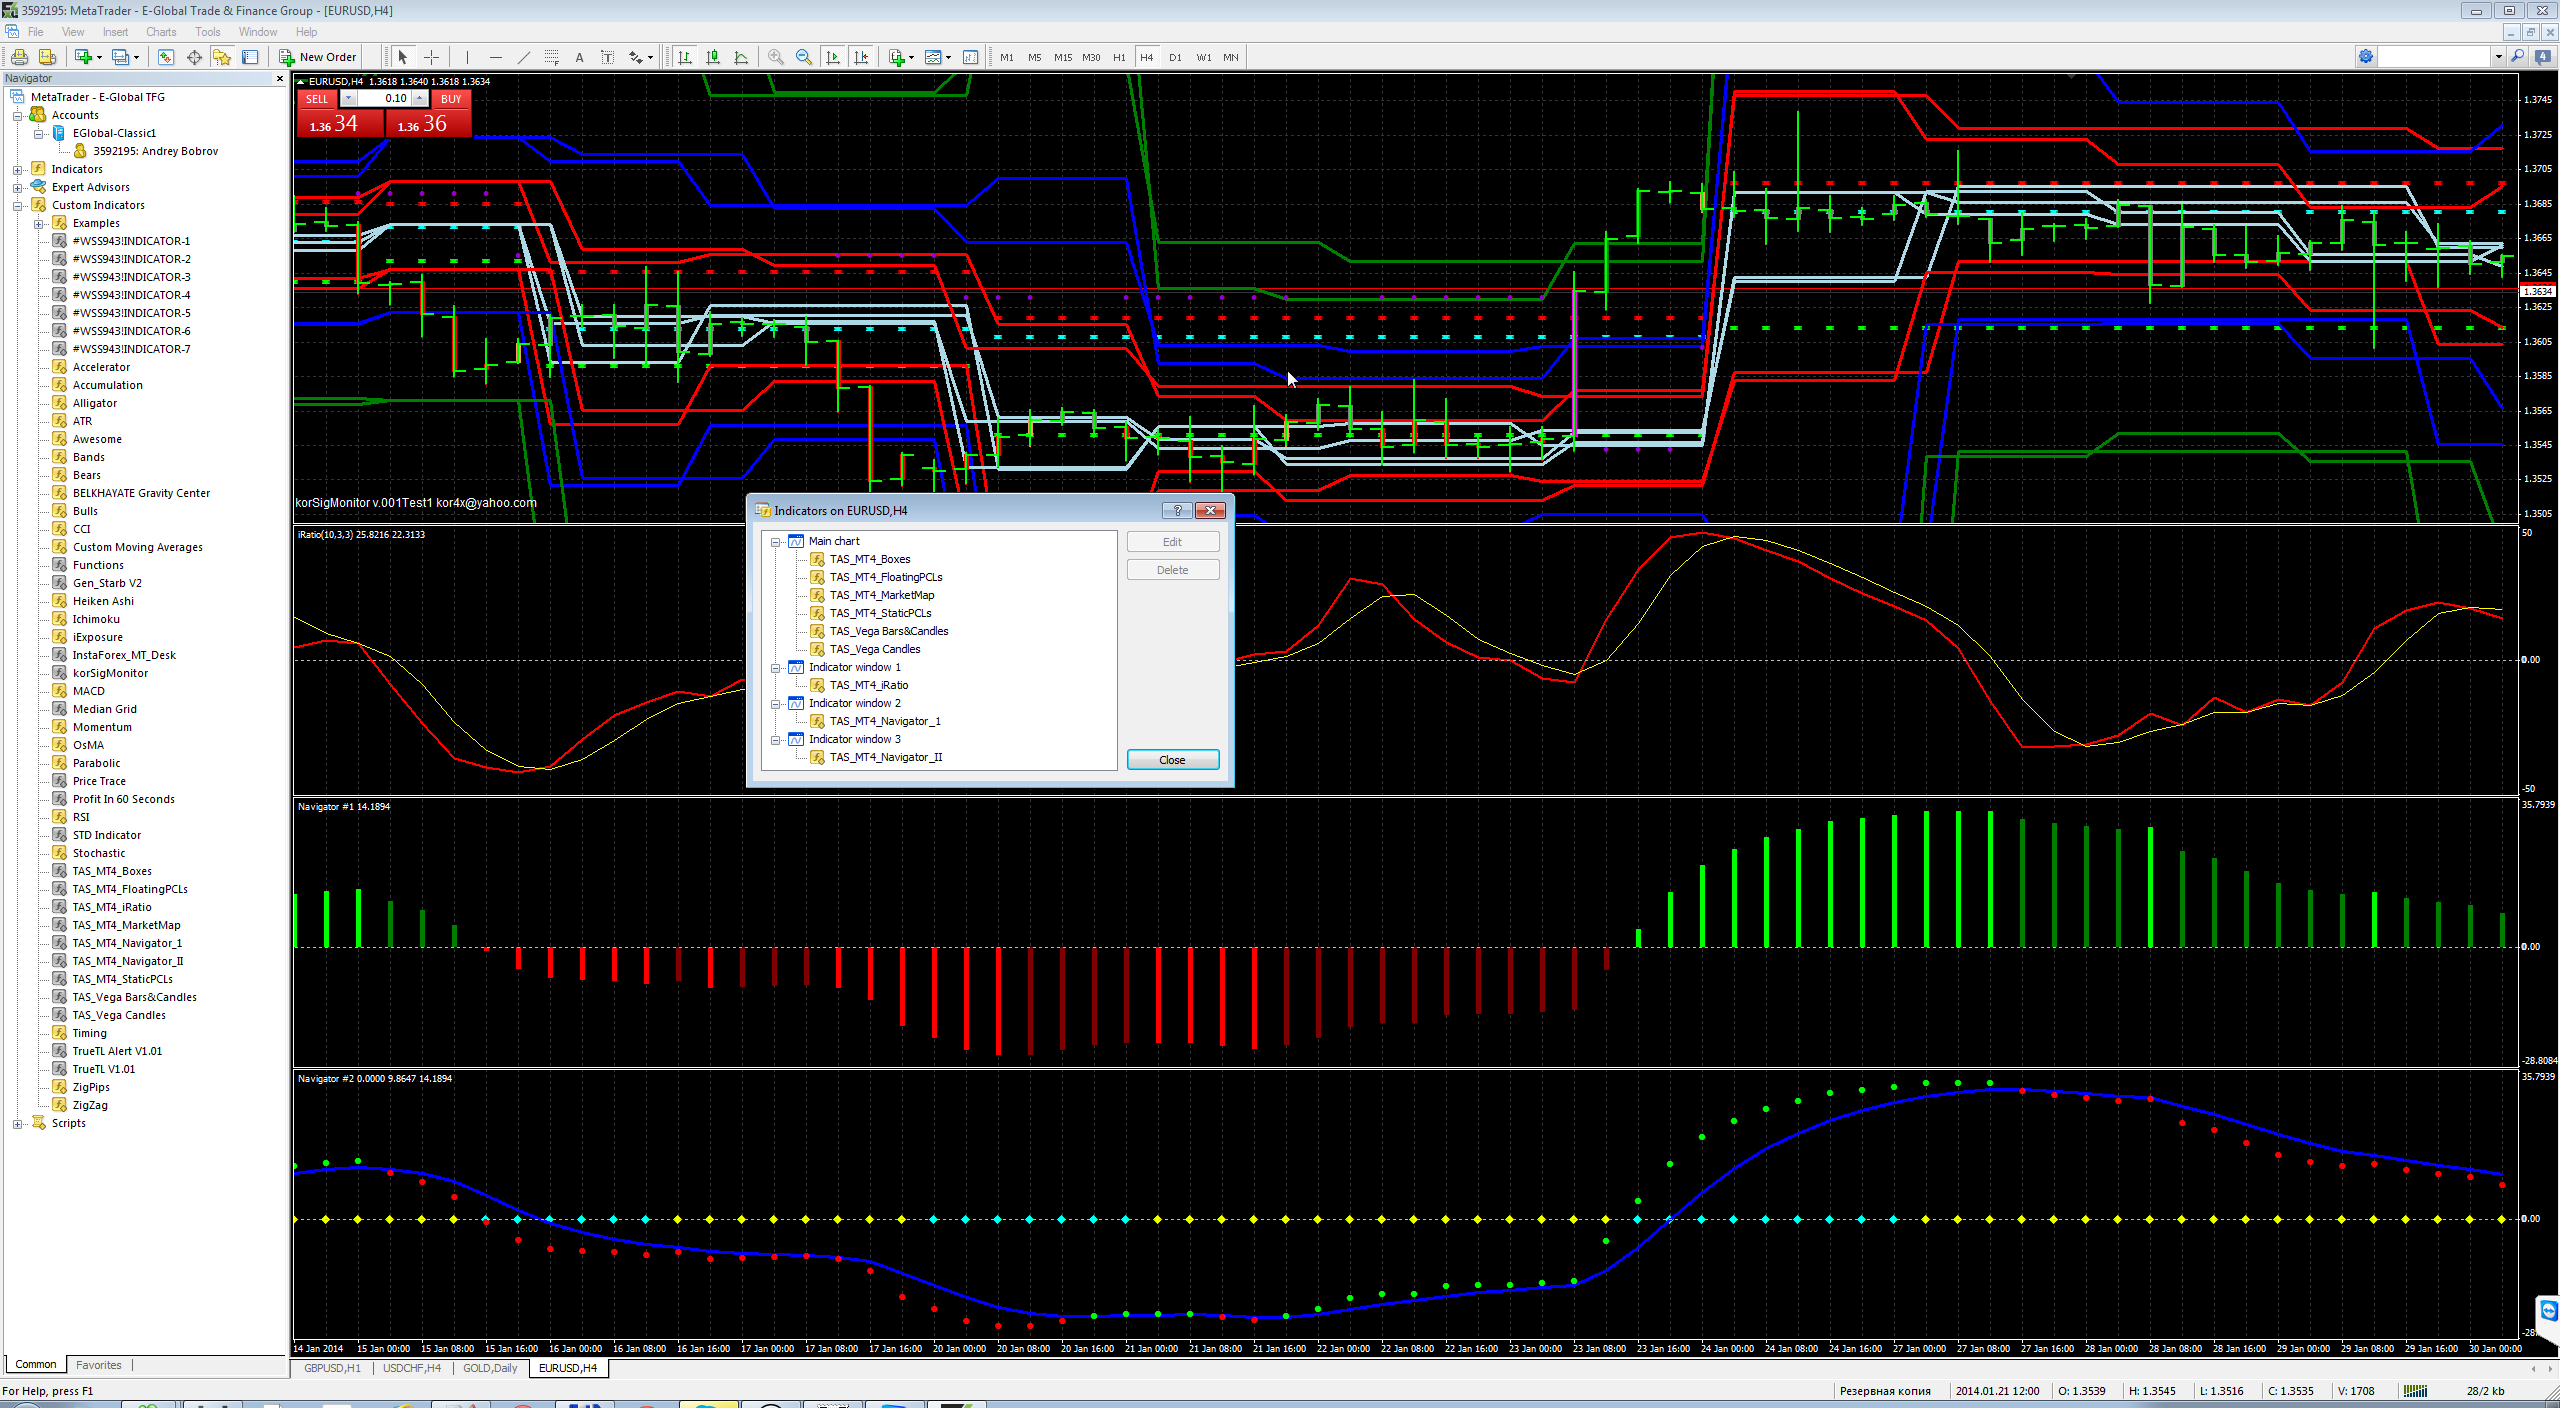Viewport: 2560px width, 1408px height.
Task: Select the crosshair cursor tool
Action: 432,57
